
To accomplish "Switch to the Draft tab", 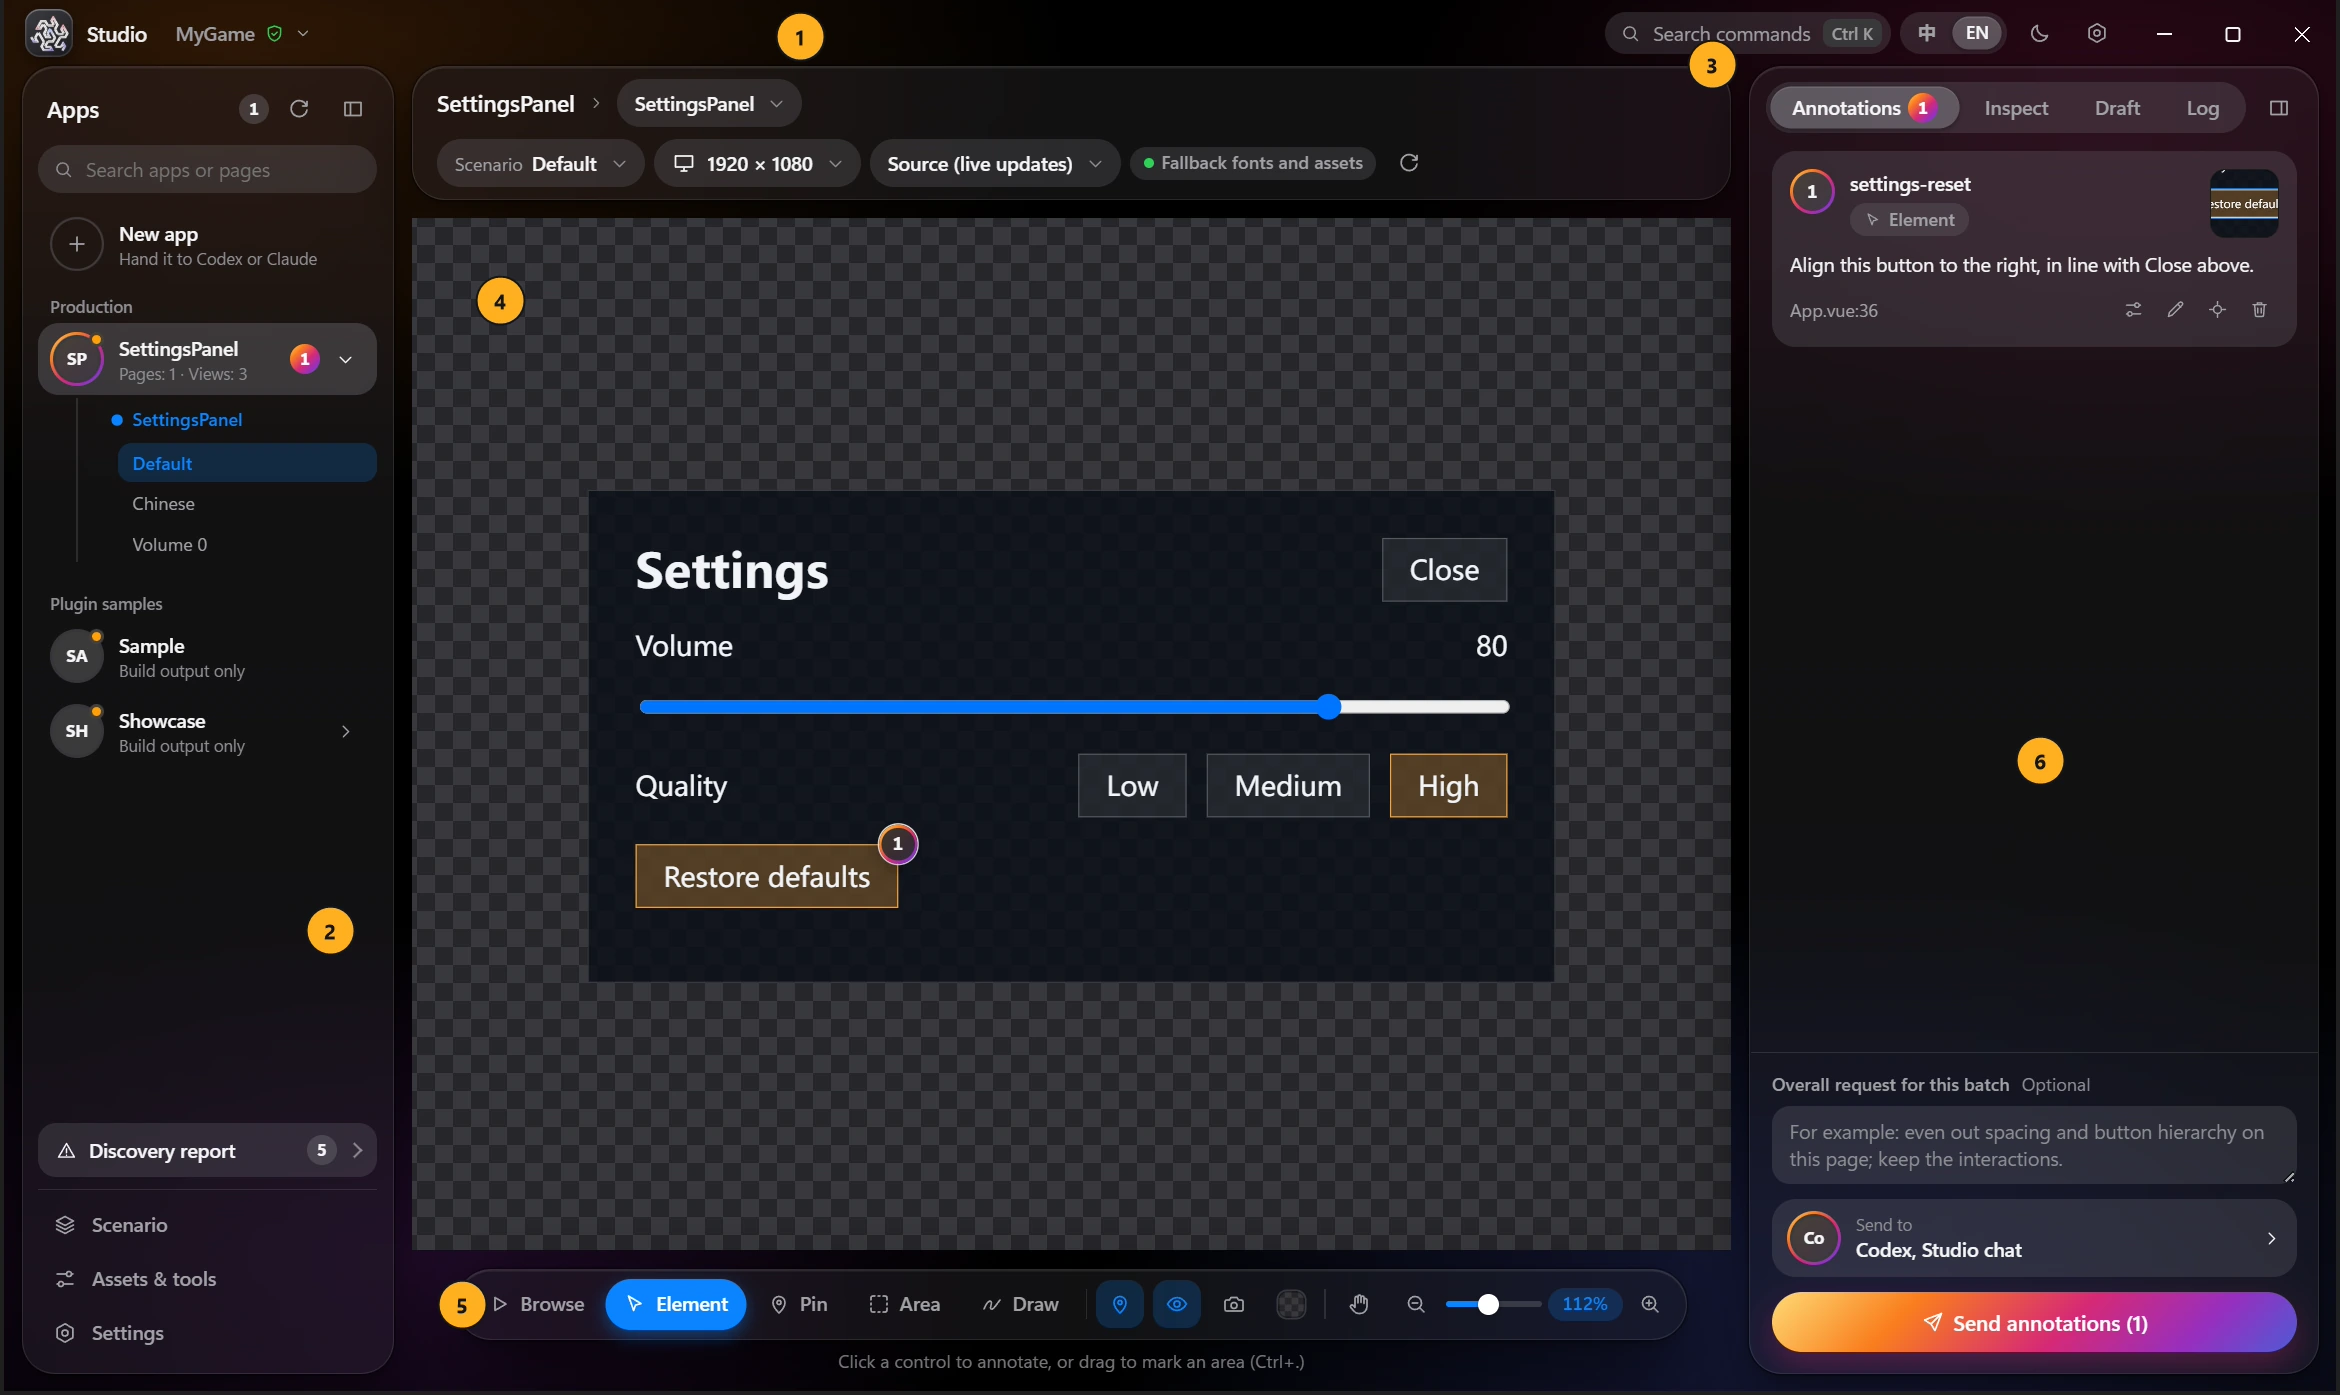I will pos(2117,108).
